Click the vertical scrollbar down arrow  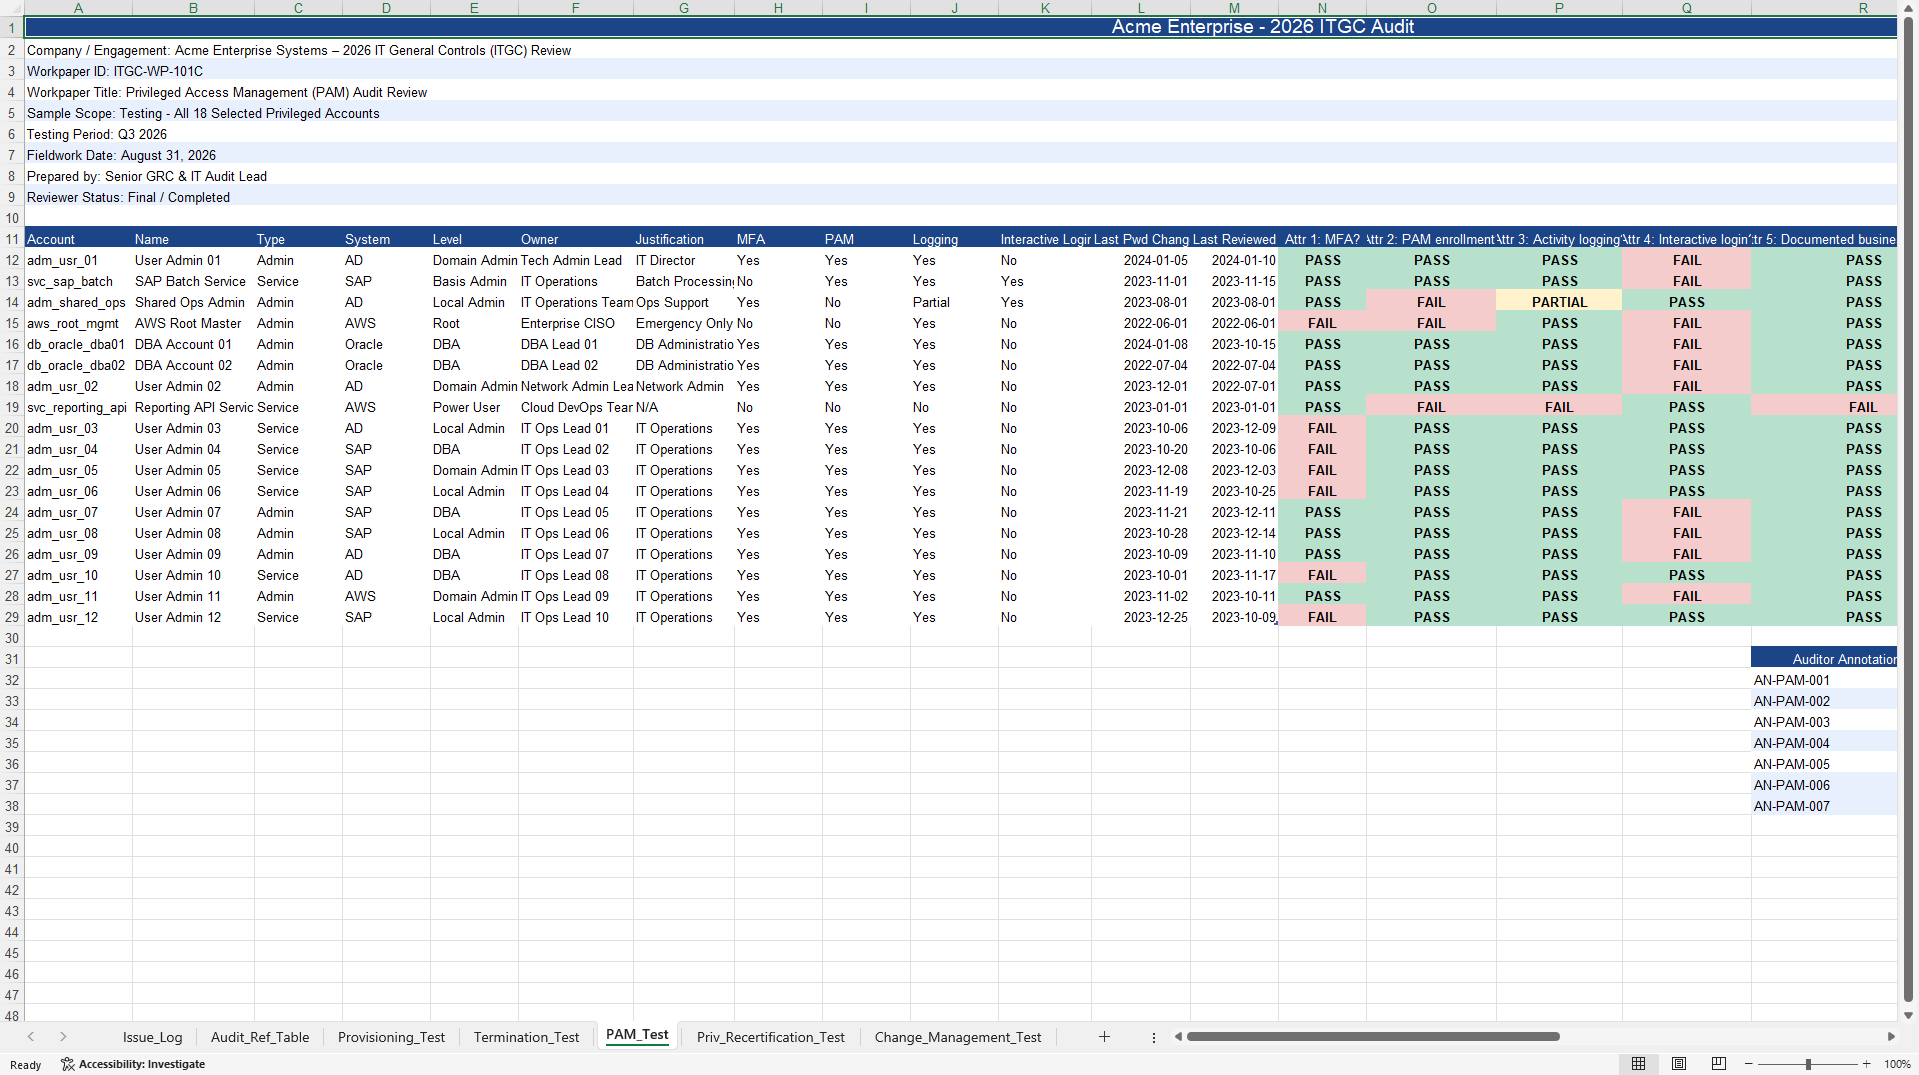pyautogui.click(x=1908, y=1015)
